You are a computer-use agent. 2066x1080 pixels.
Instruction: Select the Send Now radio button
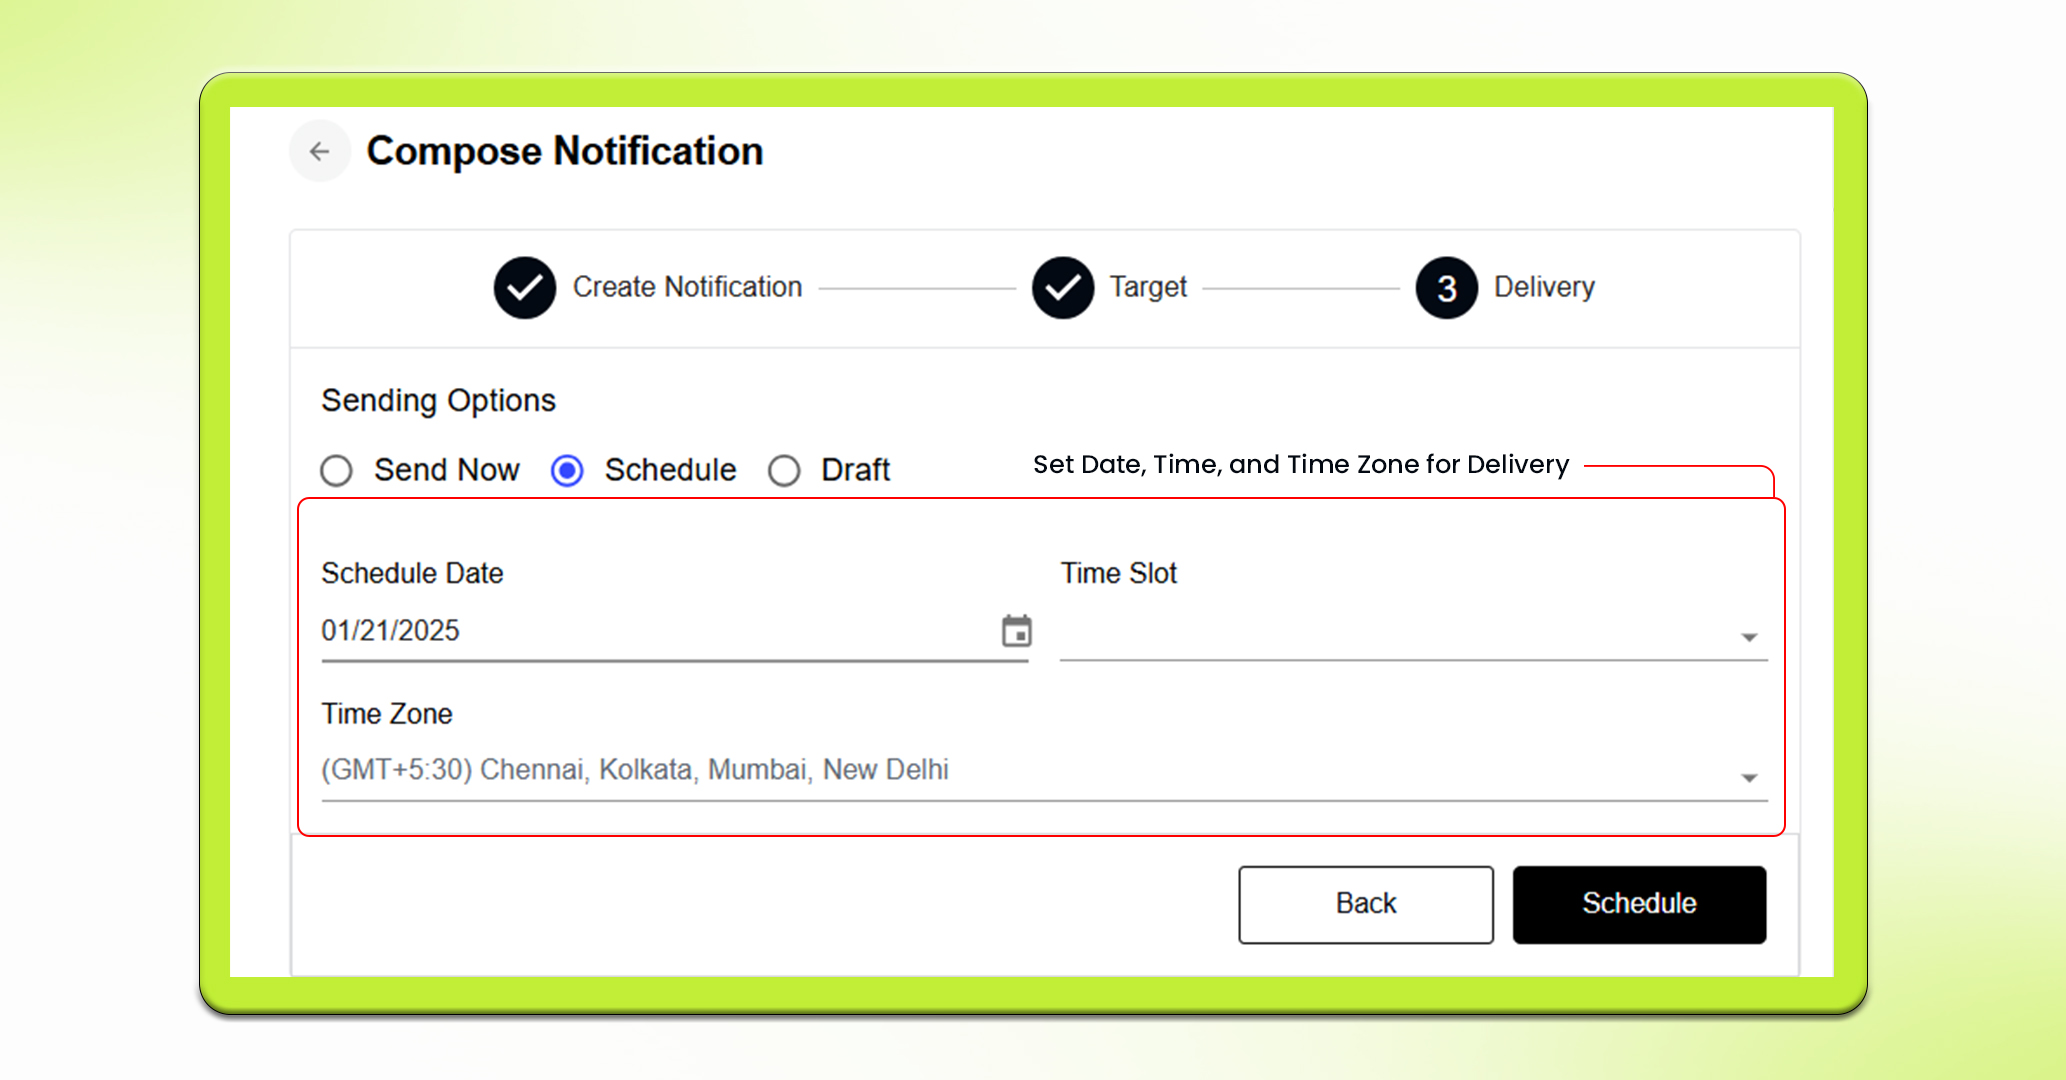pos(336,470)
